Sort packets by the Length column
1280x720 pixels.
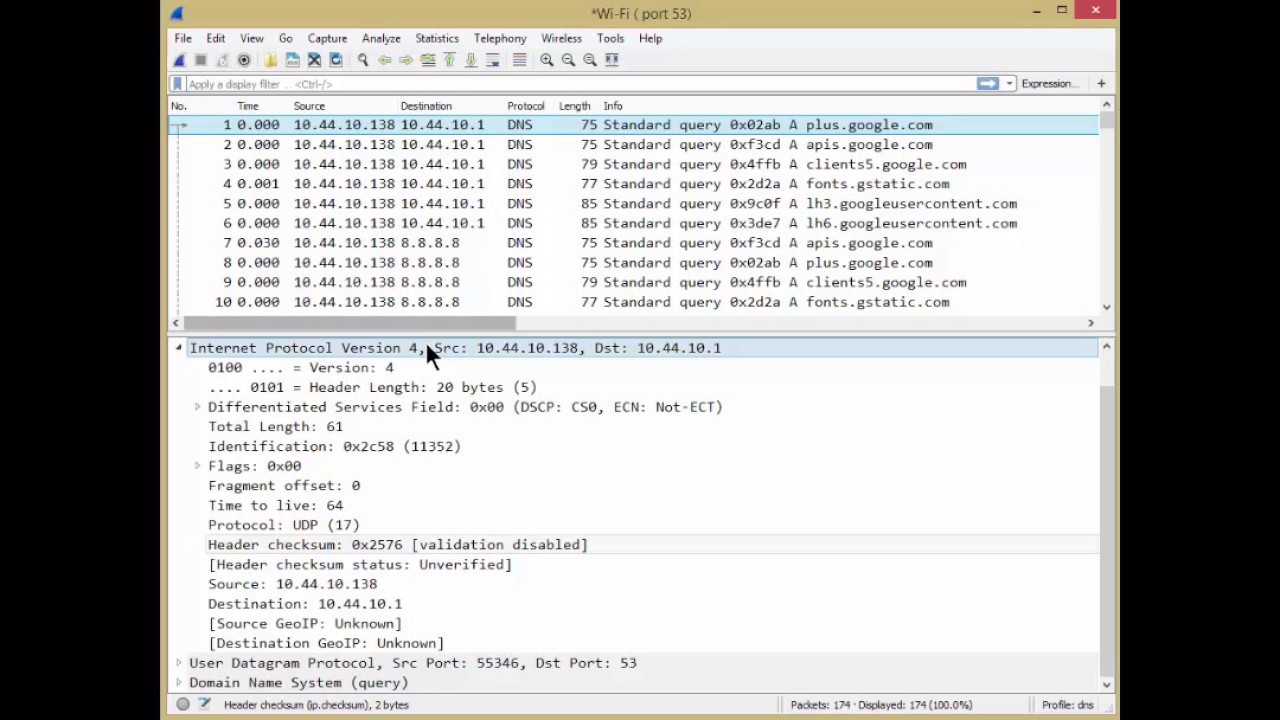pos(575,106)
